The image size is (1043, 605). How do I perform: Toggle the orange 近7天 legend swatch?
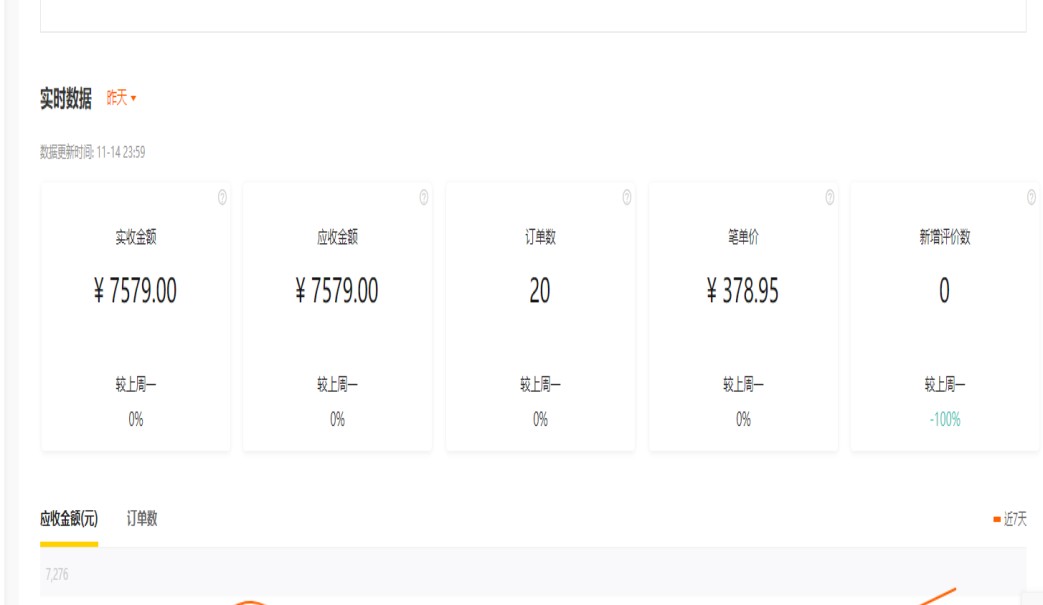point(997,519)
